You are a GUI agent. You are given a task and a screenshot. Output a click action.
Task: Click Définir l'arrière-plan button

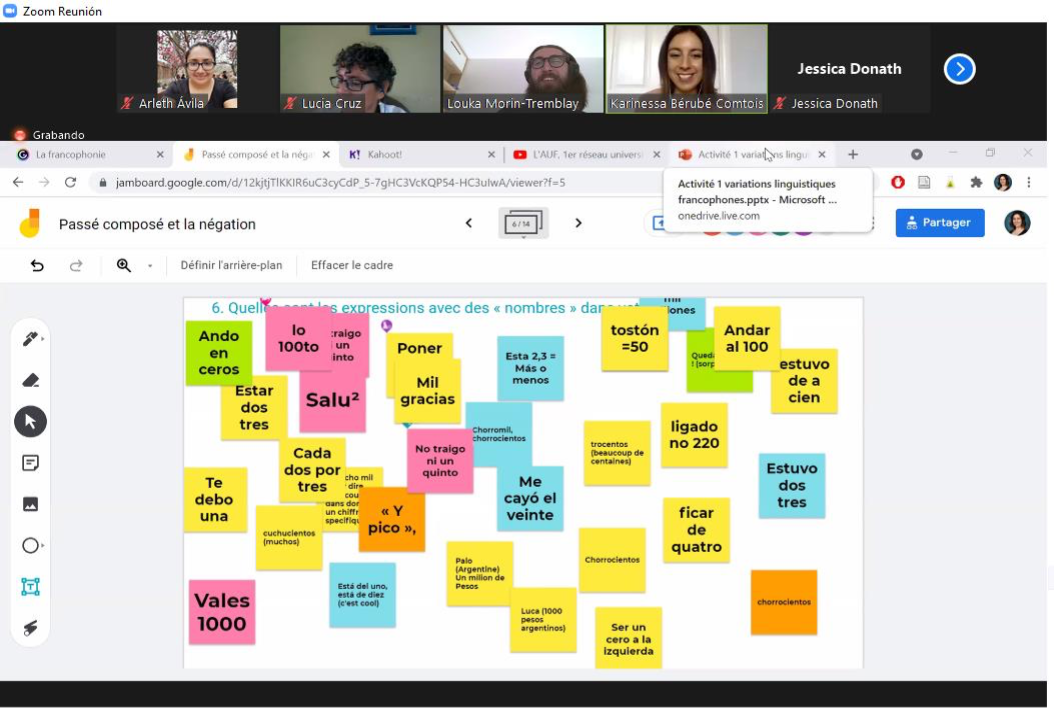231,266
